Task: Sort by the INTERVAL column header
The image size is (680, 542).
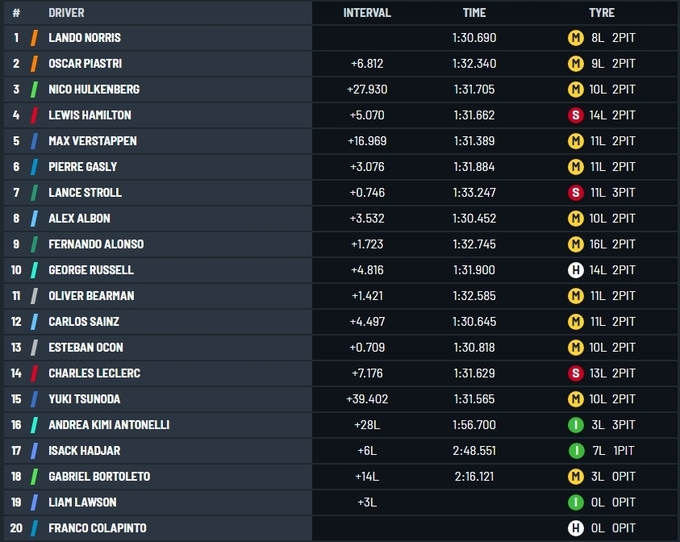Action: click(367, 13)
